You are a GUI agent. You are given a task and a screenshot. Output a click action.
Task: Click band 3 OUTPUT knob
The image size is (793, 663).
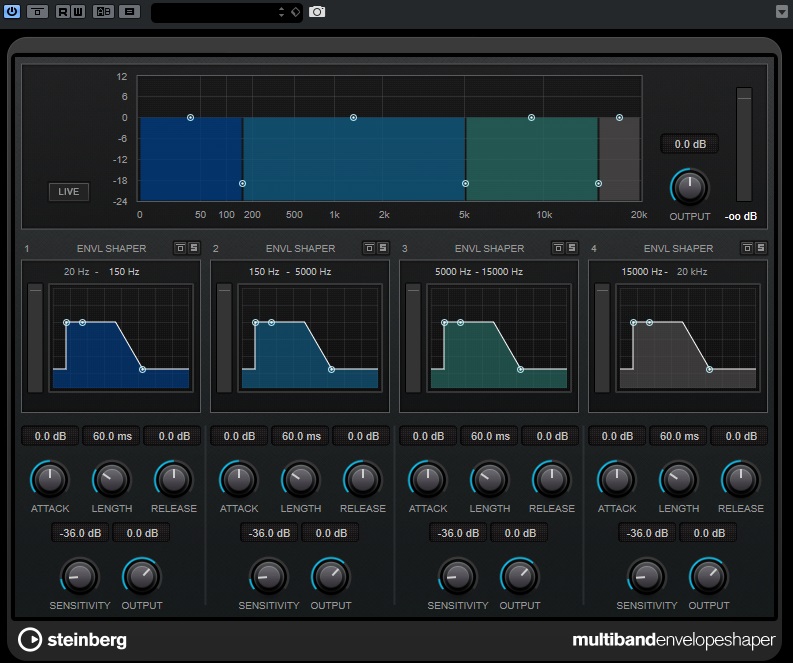pyautogui.click(x=520, y=576)
